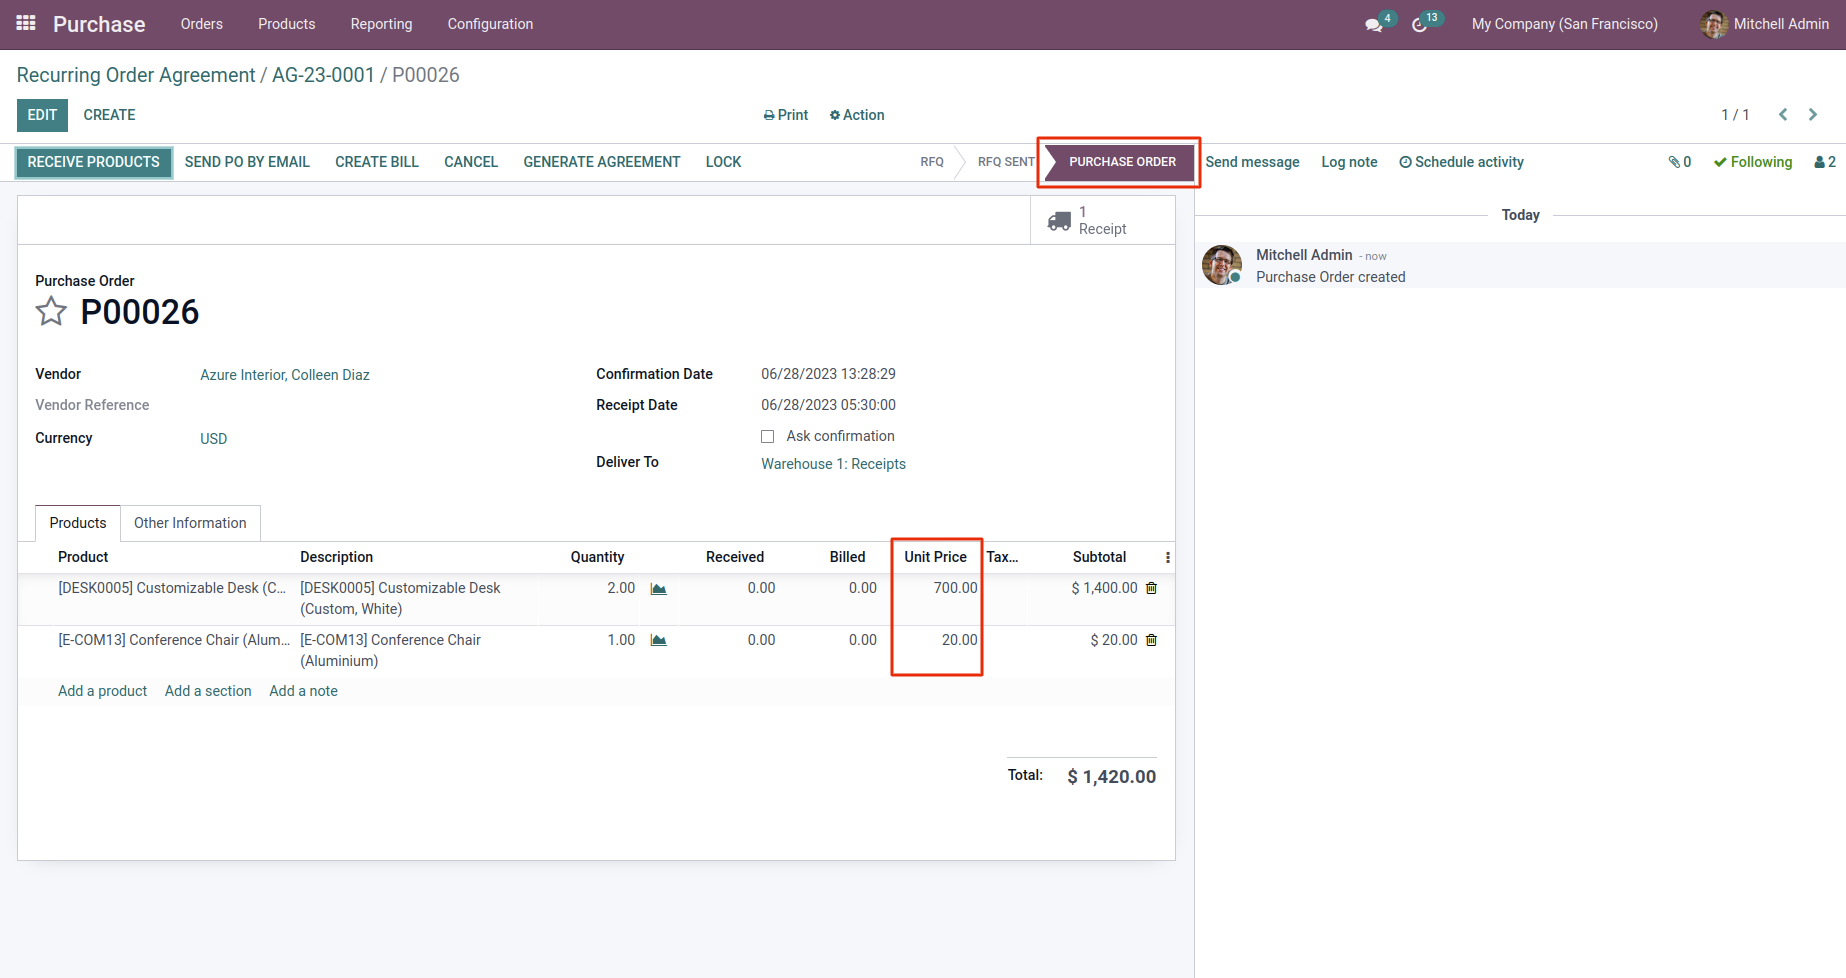Open the Receipt truck smart button
Screen dimensions: 1846x978
[1103, 220]
